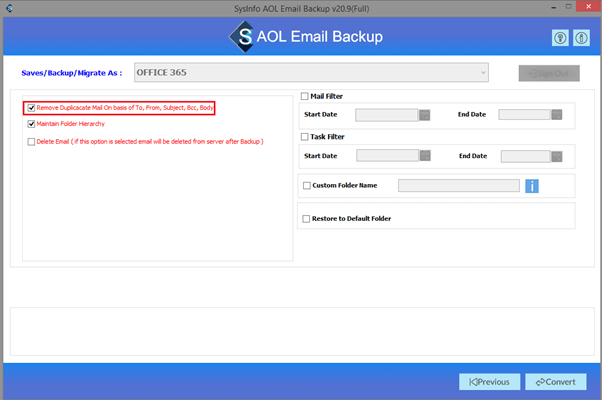The width and height of the screenshot is (602, 400).
Task: Expand the Saves/Backup/Migrate As dropdown
Action: [483, 72]
